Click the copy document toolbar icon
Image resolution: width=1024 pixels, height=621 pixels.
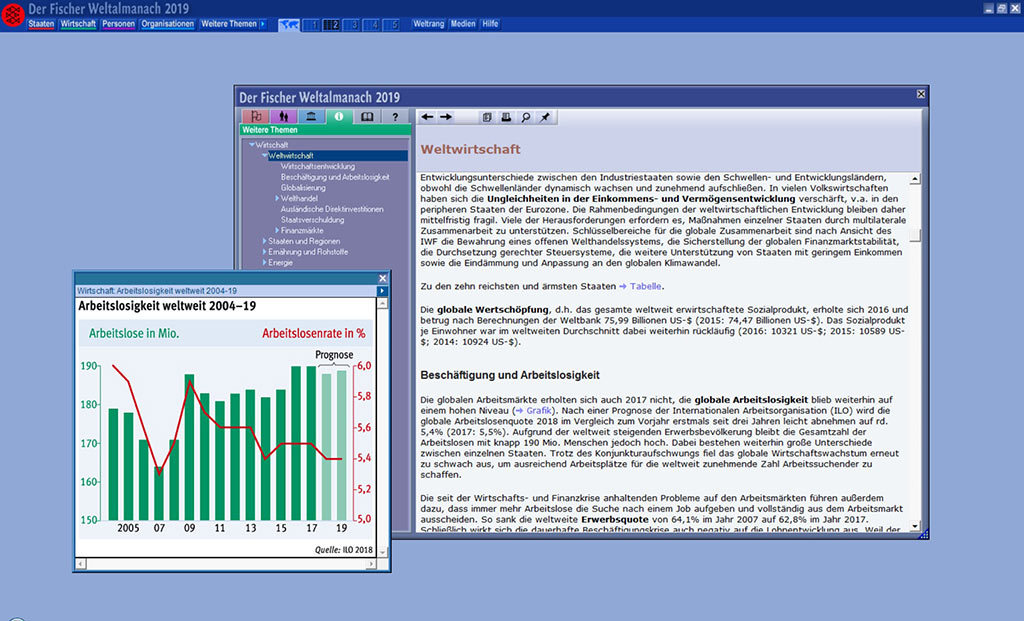coord(487,118)
